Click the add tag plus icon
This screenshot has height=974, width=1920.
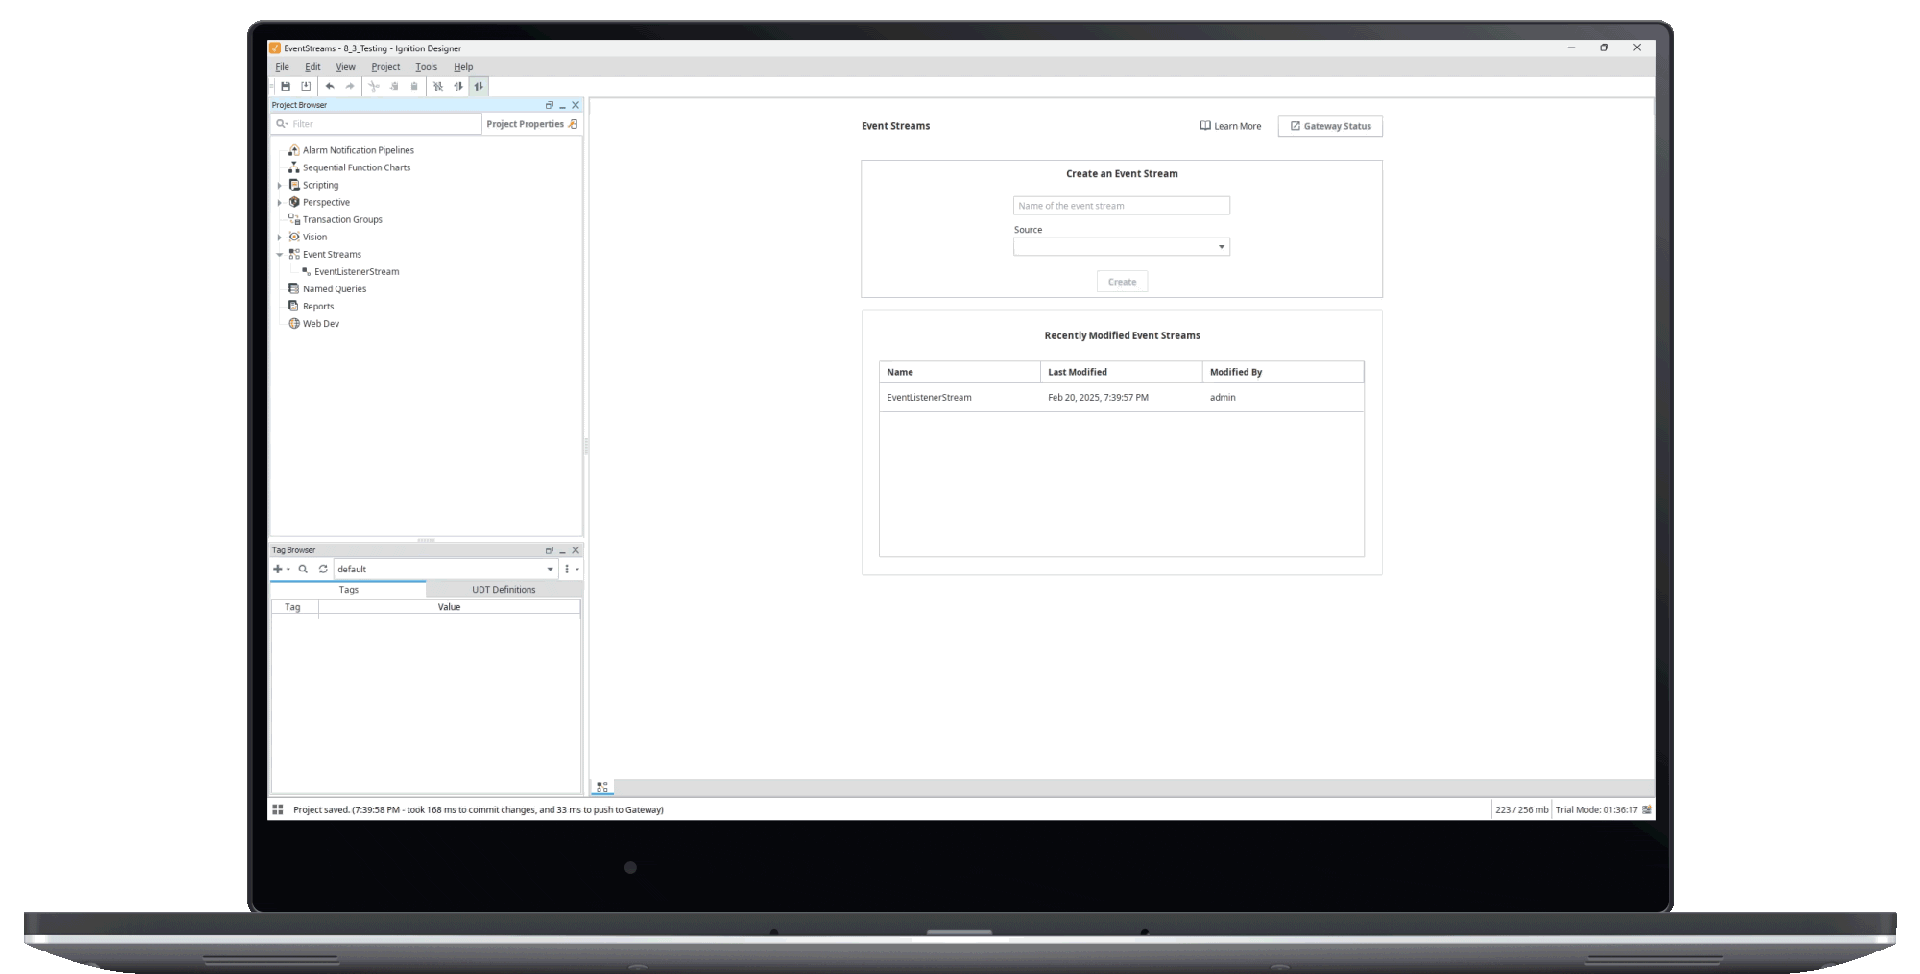pyautogui.click(x=278, y=569)
